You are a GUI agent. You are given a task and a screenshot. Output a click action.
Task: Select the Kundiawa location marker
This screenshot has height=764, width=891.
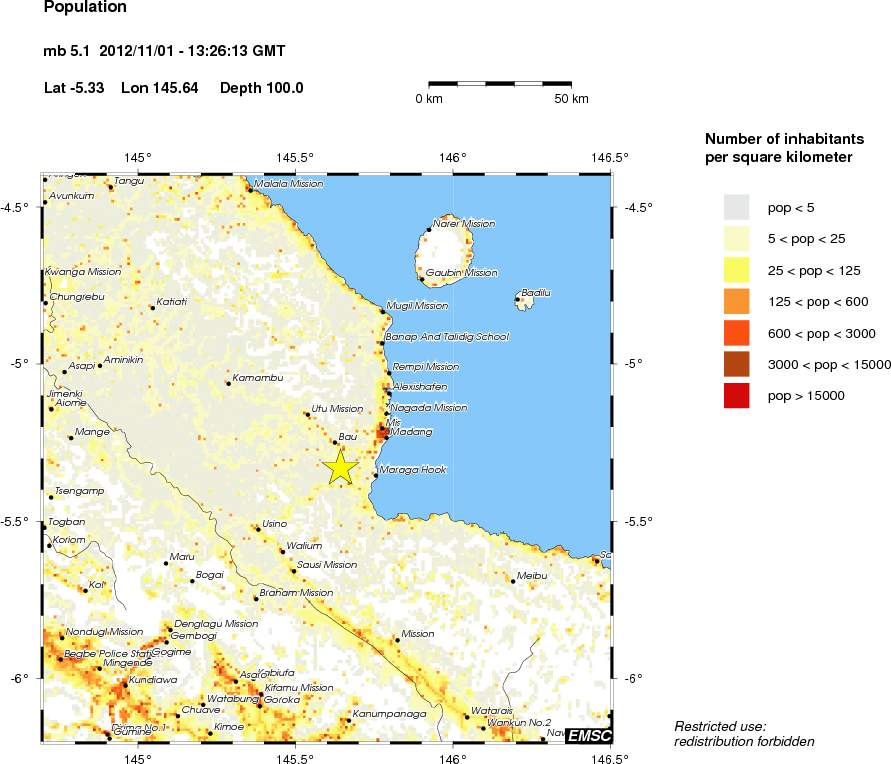126,685
